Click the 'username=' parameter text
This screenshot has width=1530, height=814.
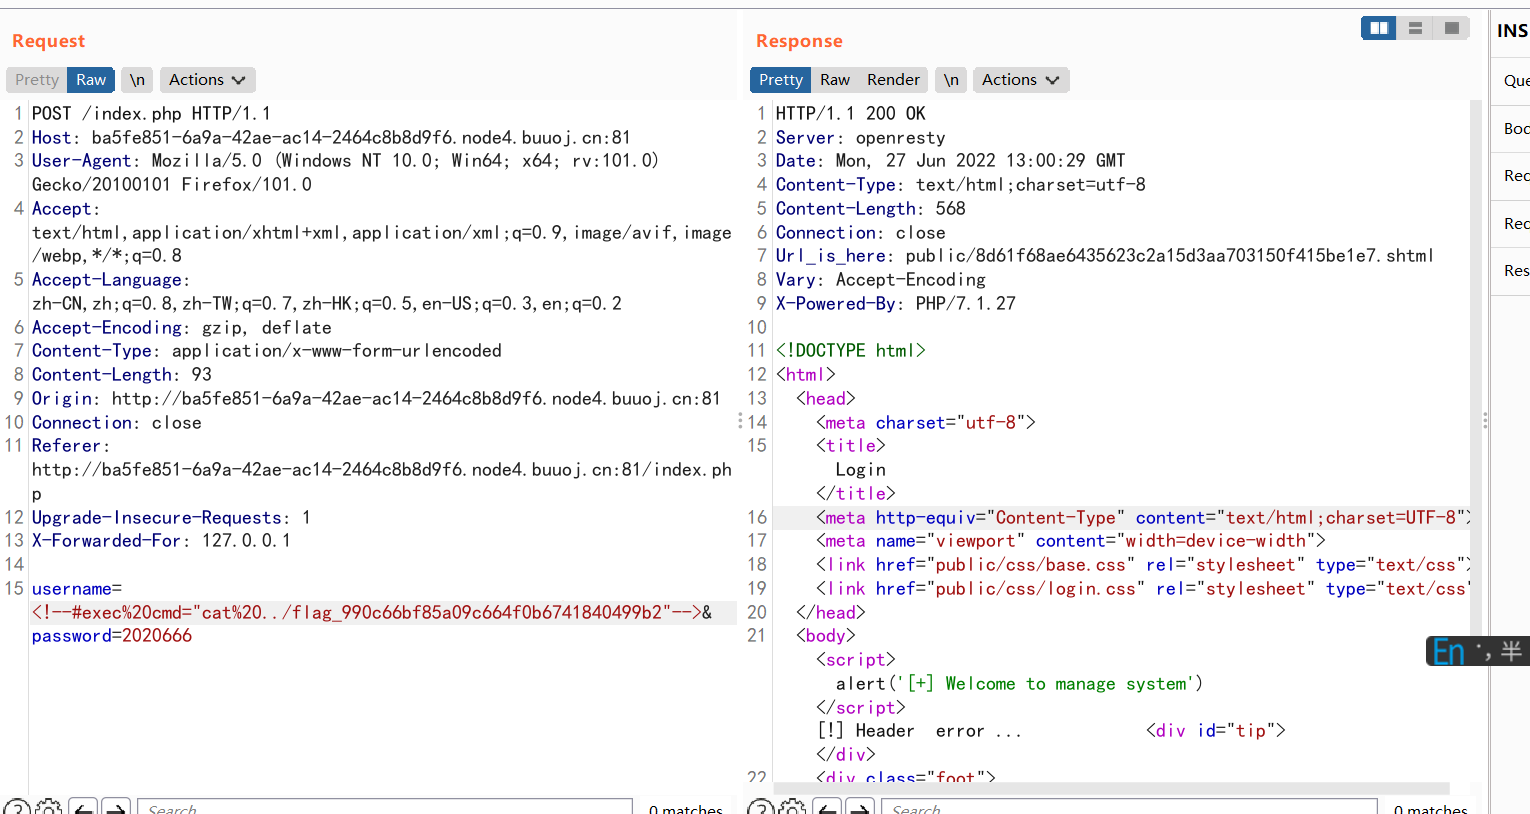click(77, 589)
